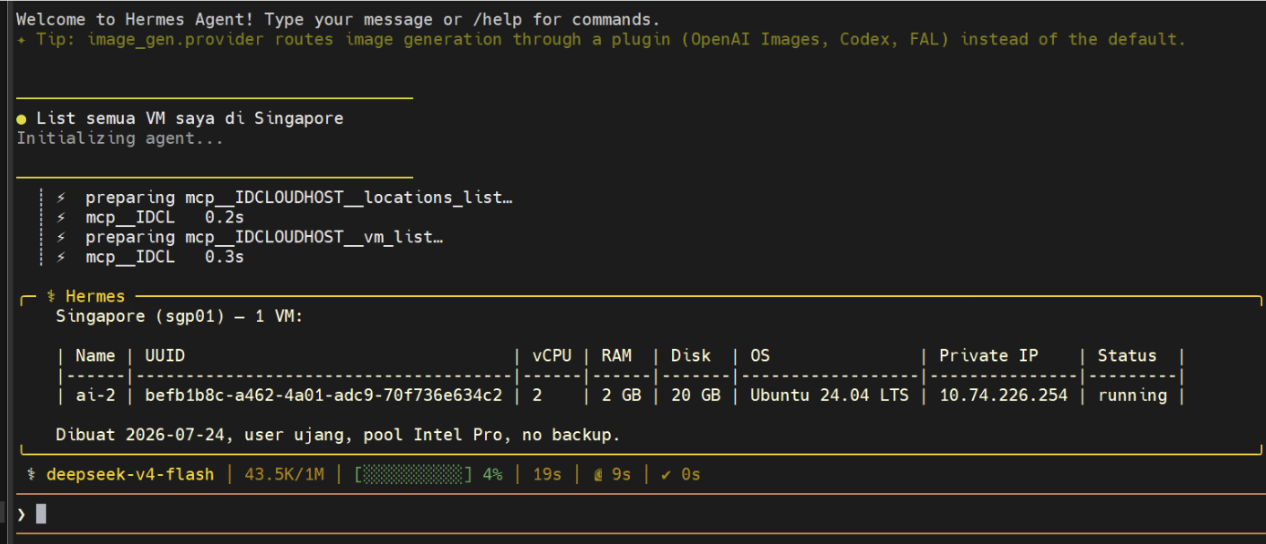1266x544 pixels.
Task: Click the model icon before deepseek-v4-flash
Action: coord(32,475)
